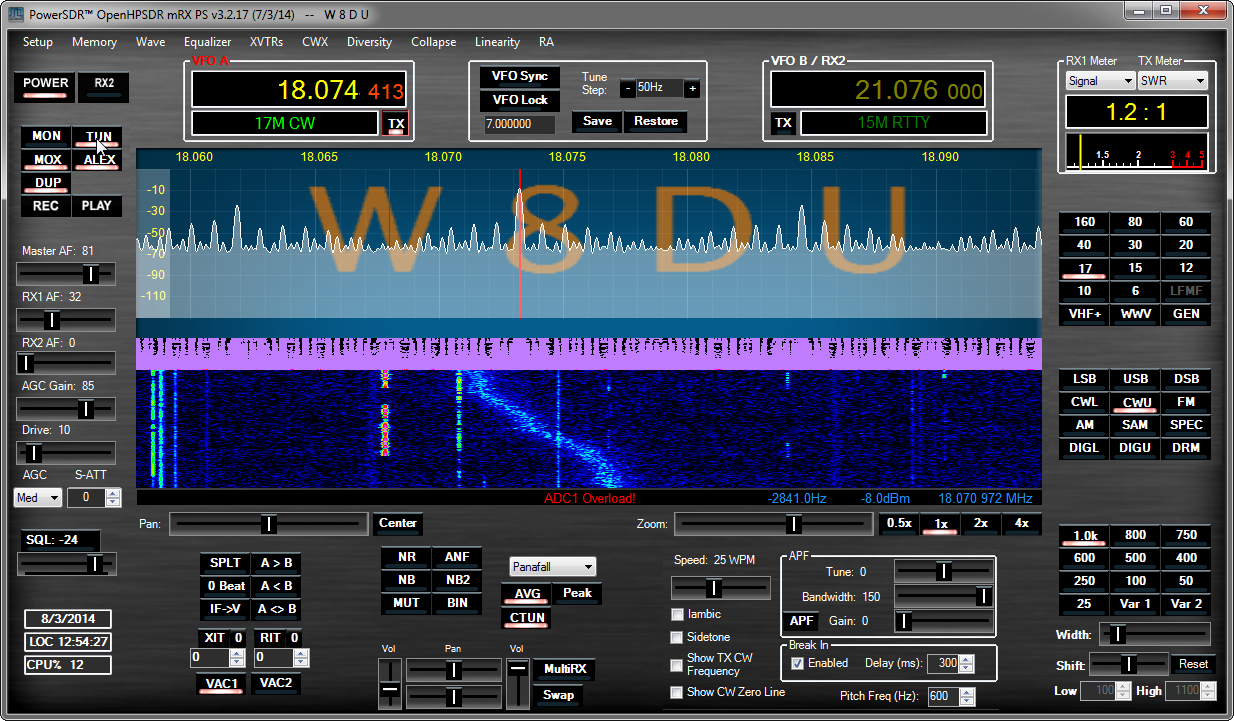This screenshot has height=721, width=1234.
Task: Click the Reset shift button
Action: 1194,664
